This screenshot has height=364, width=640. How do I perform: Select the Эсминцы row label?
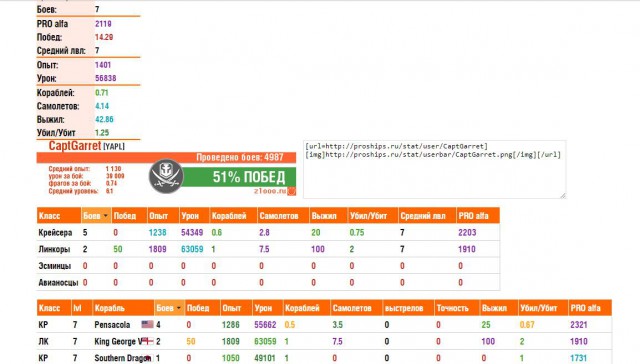[55, 266]
